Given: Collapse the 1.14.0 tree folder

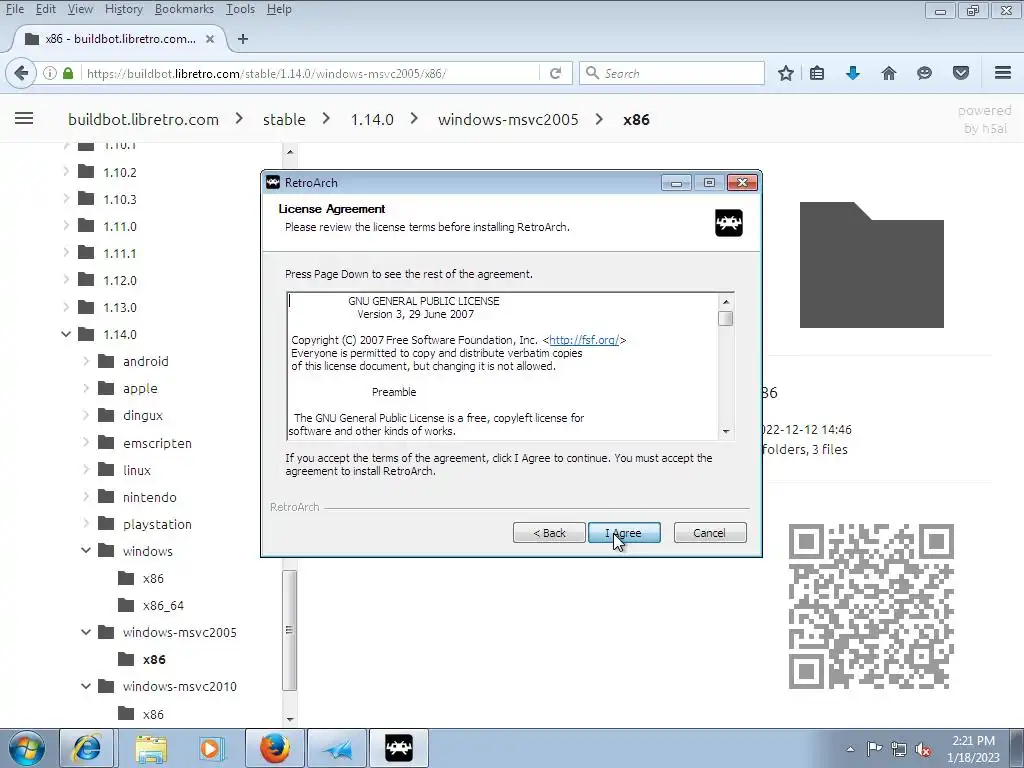Looking at the screenshot, I should point(66,334).
